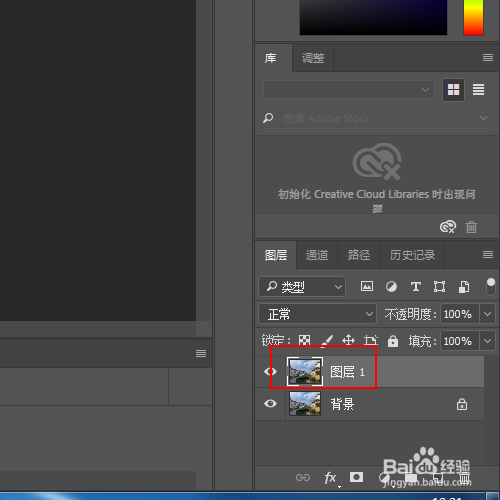Viewport: 500px width, 500px height.
Task: Open the opacity slider dropdown arrow
Action: pyautogui.click(x=487, y=314)
